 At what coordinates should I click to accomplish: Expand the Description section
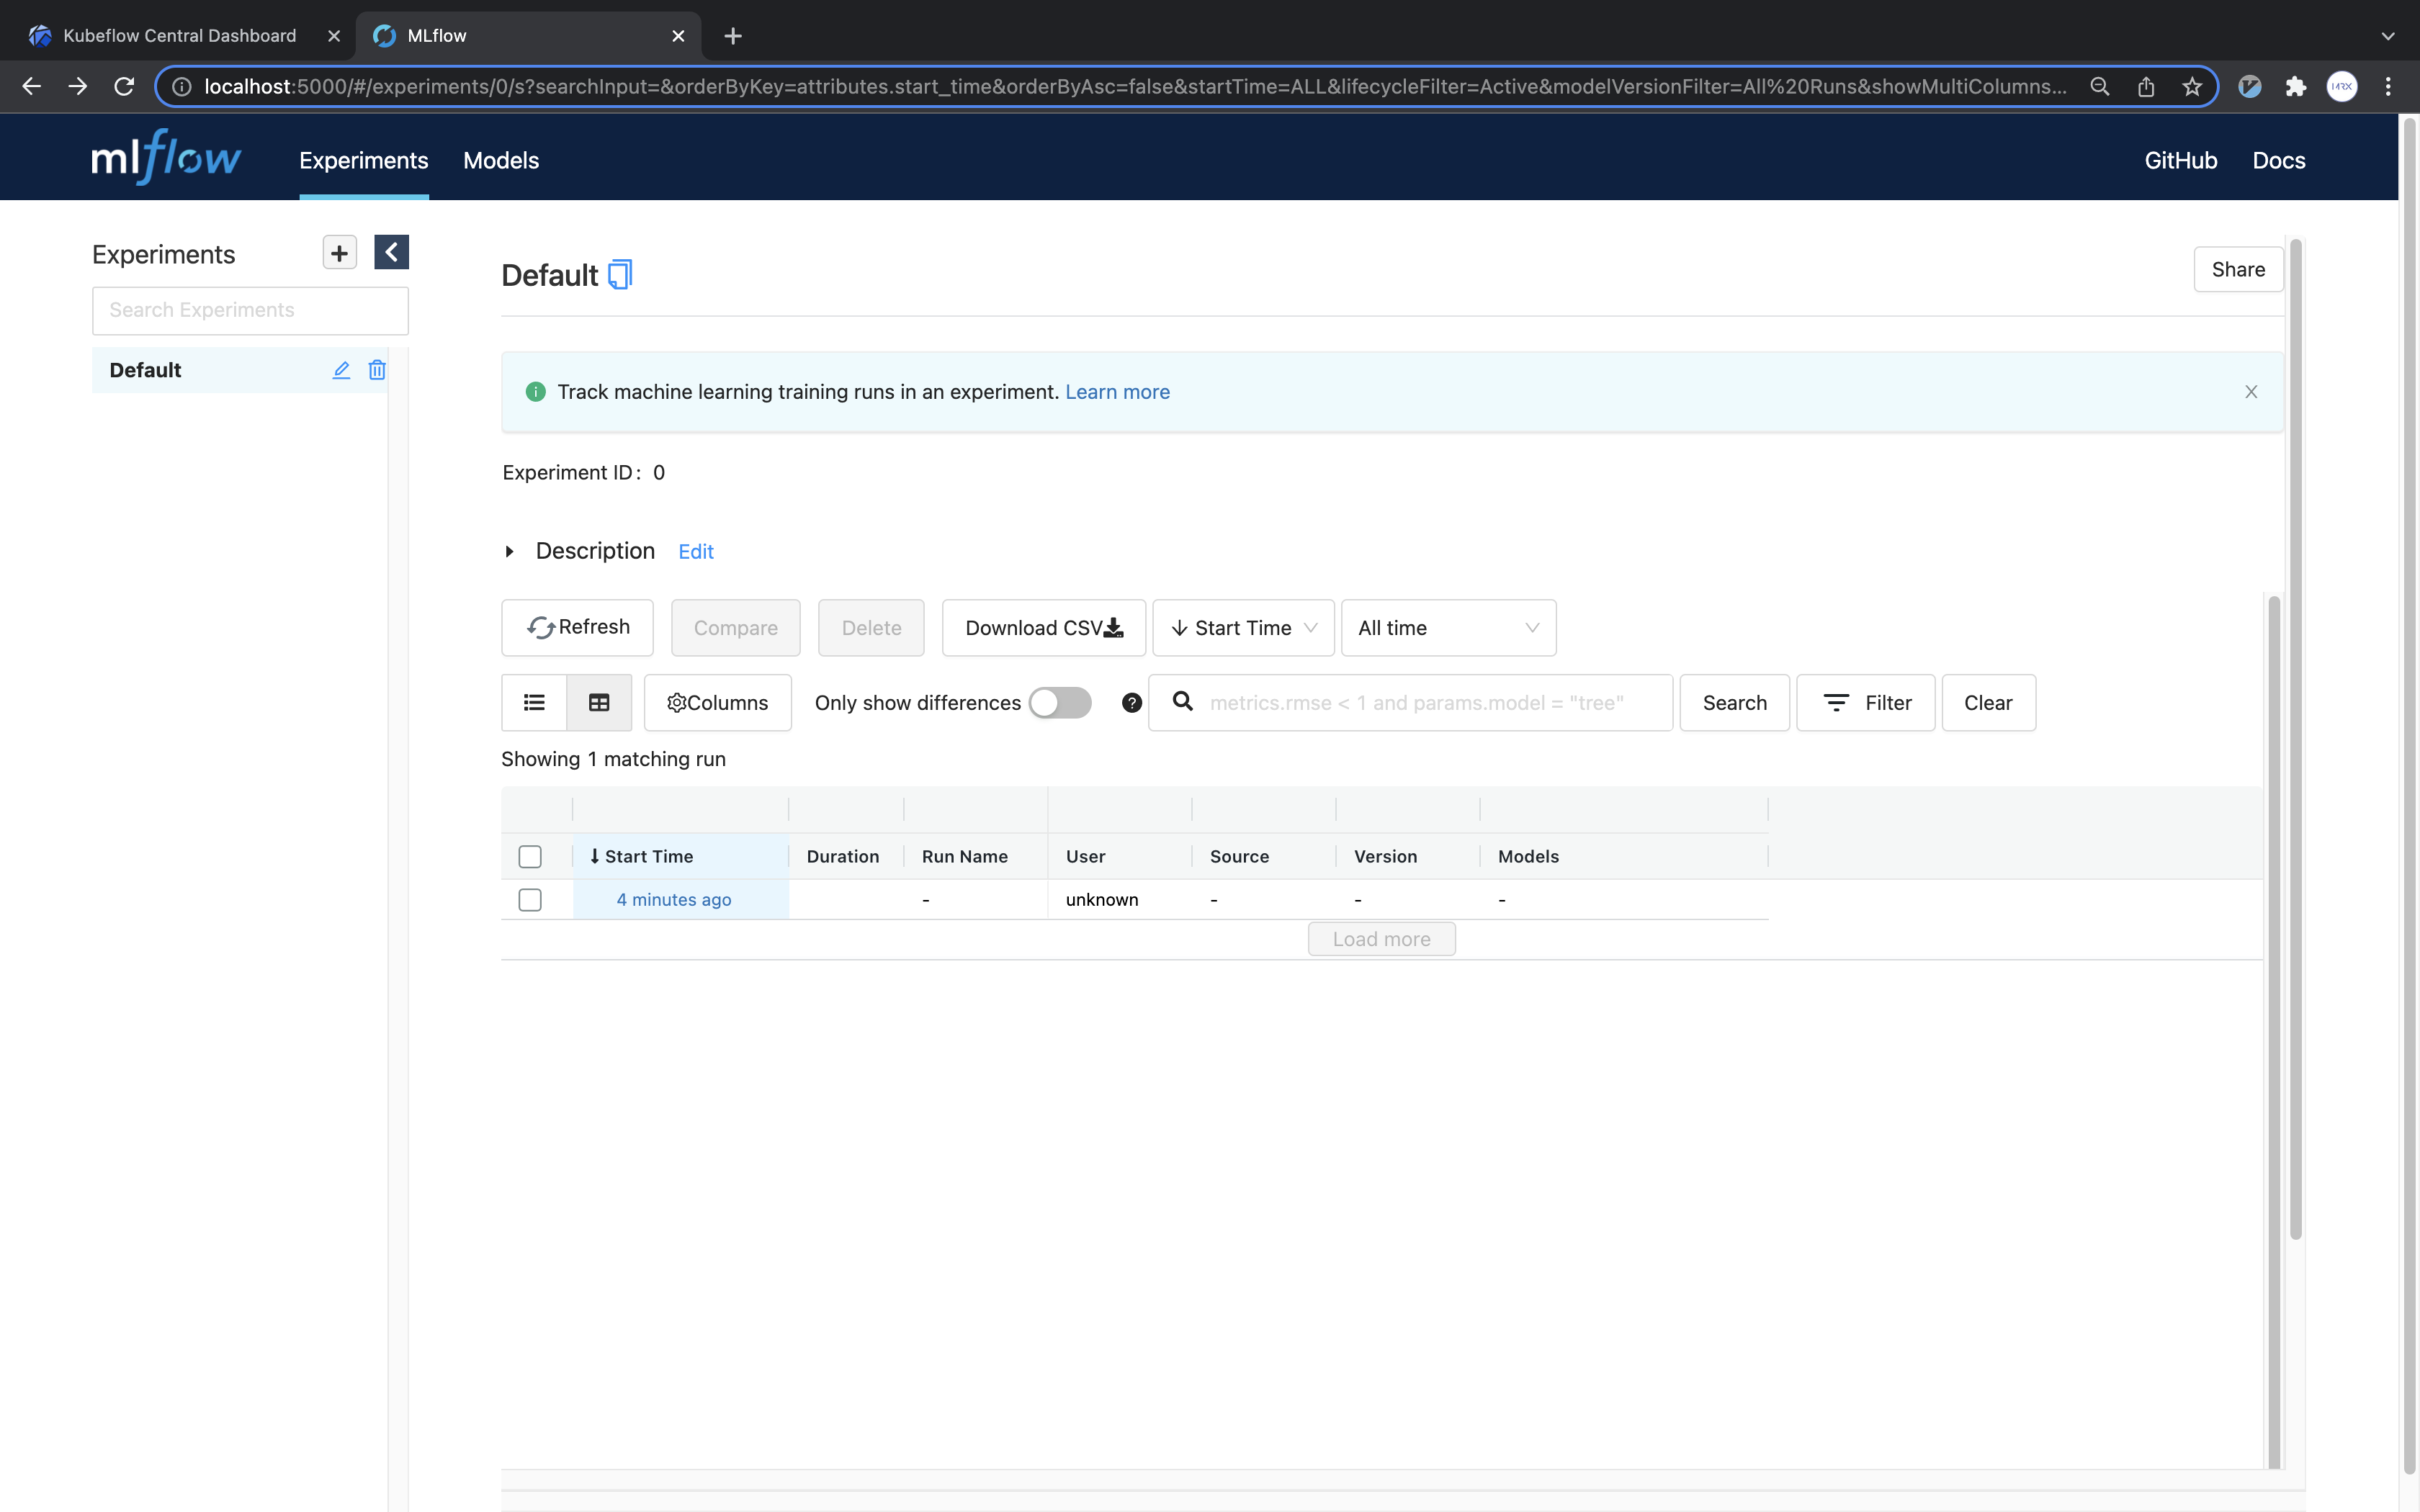click(511, 551)
